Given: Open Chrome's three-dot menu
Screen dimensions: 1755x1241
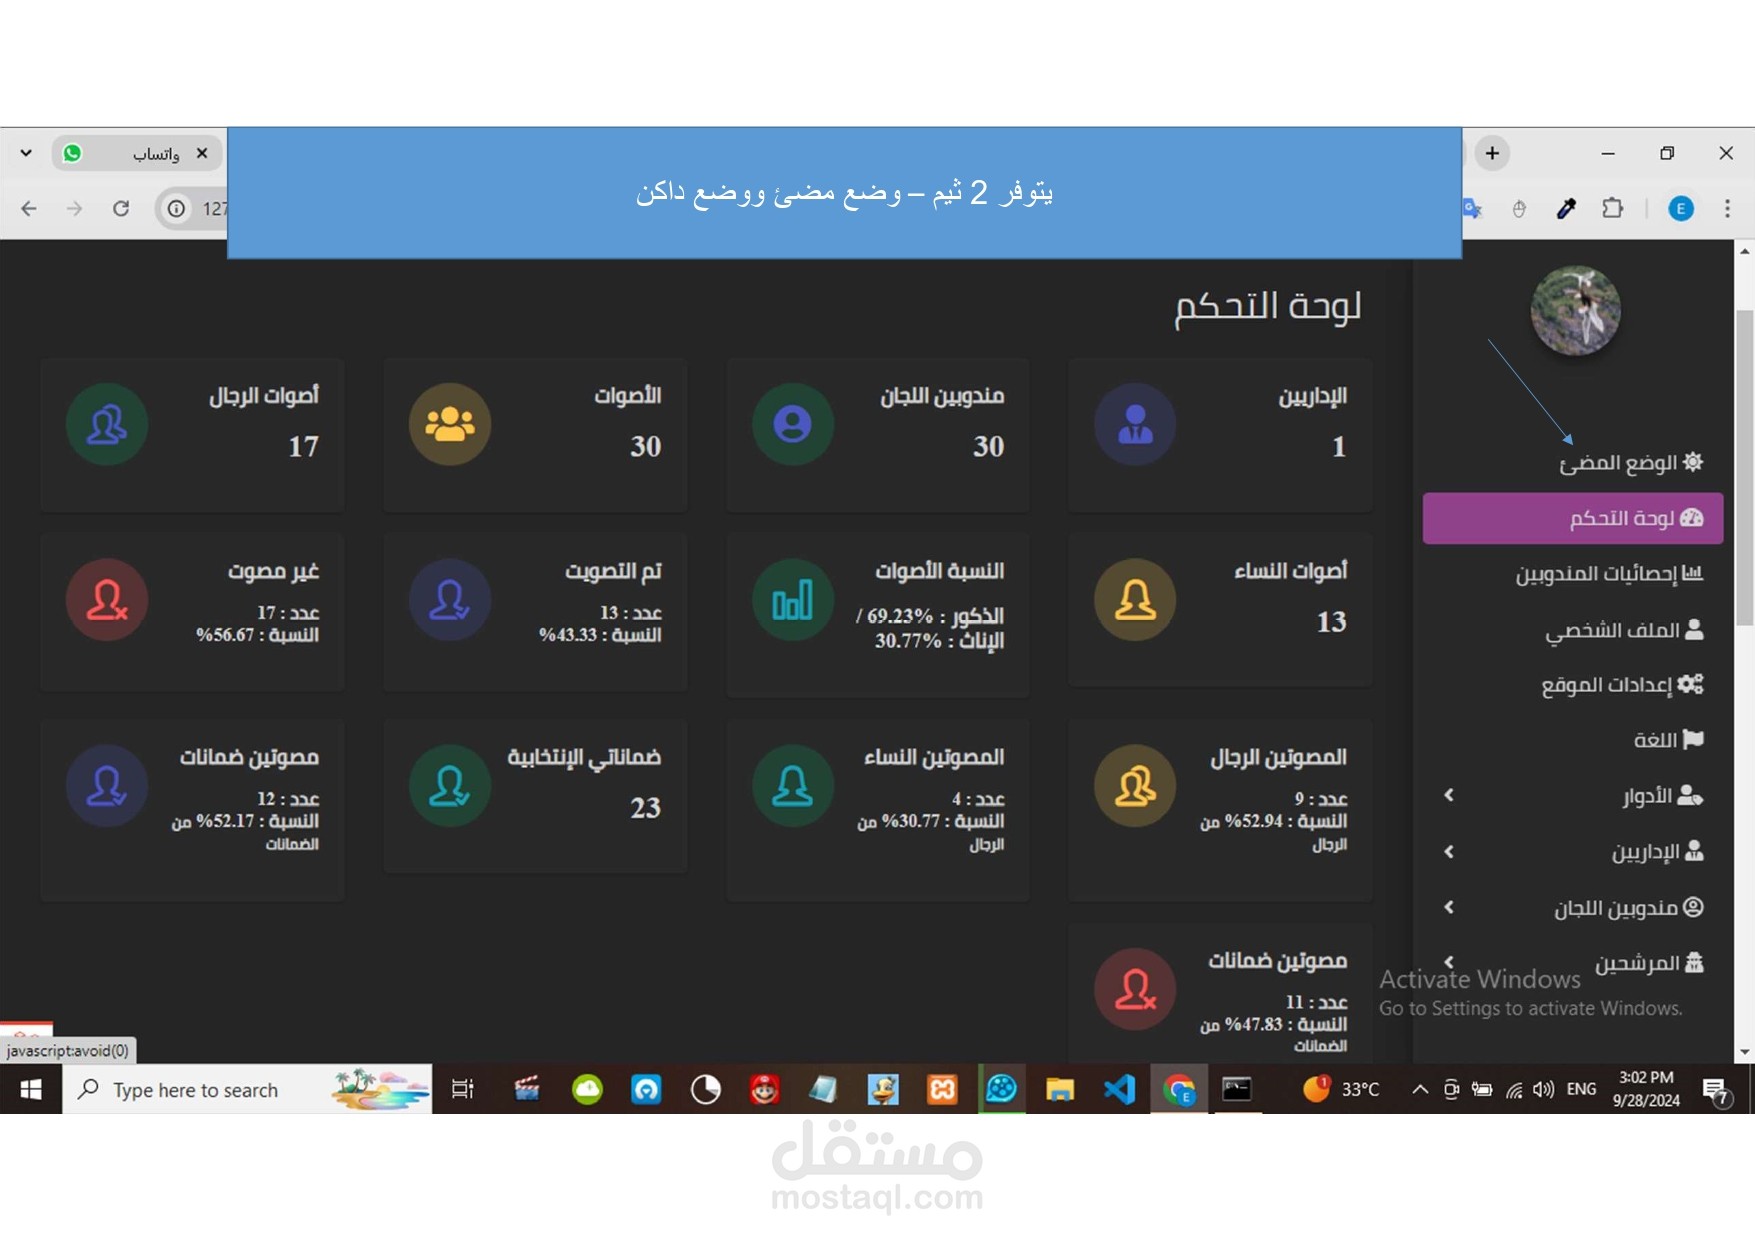Looking at the screenshot, I should pos(1727,208).
